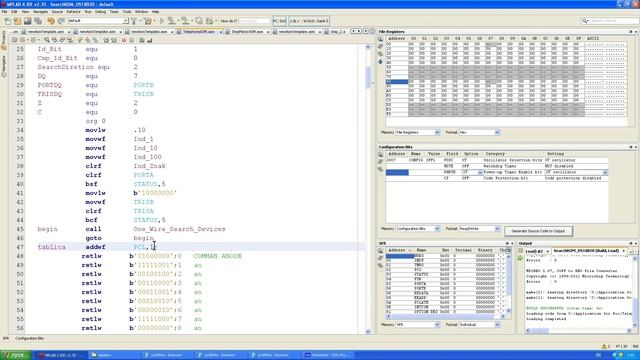Screen dimensions: 640x360
Task: Click the warning notification icon in status bar
Action: (x=604, y=346)
